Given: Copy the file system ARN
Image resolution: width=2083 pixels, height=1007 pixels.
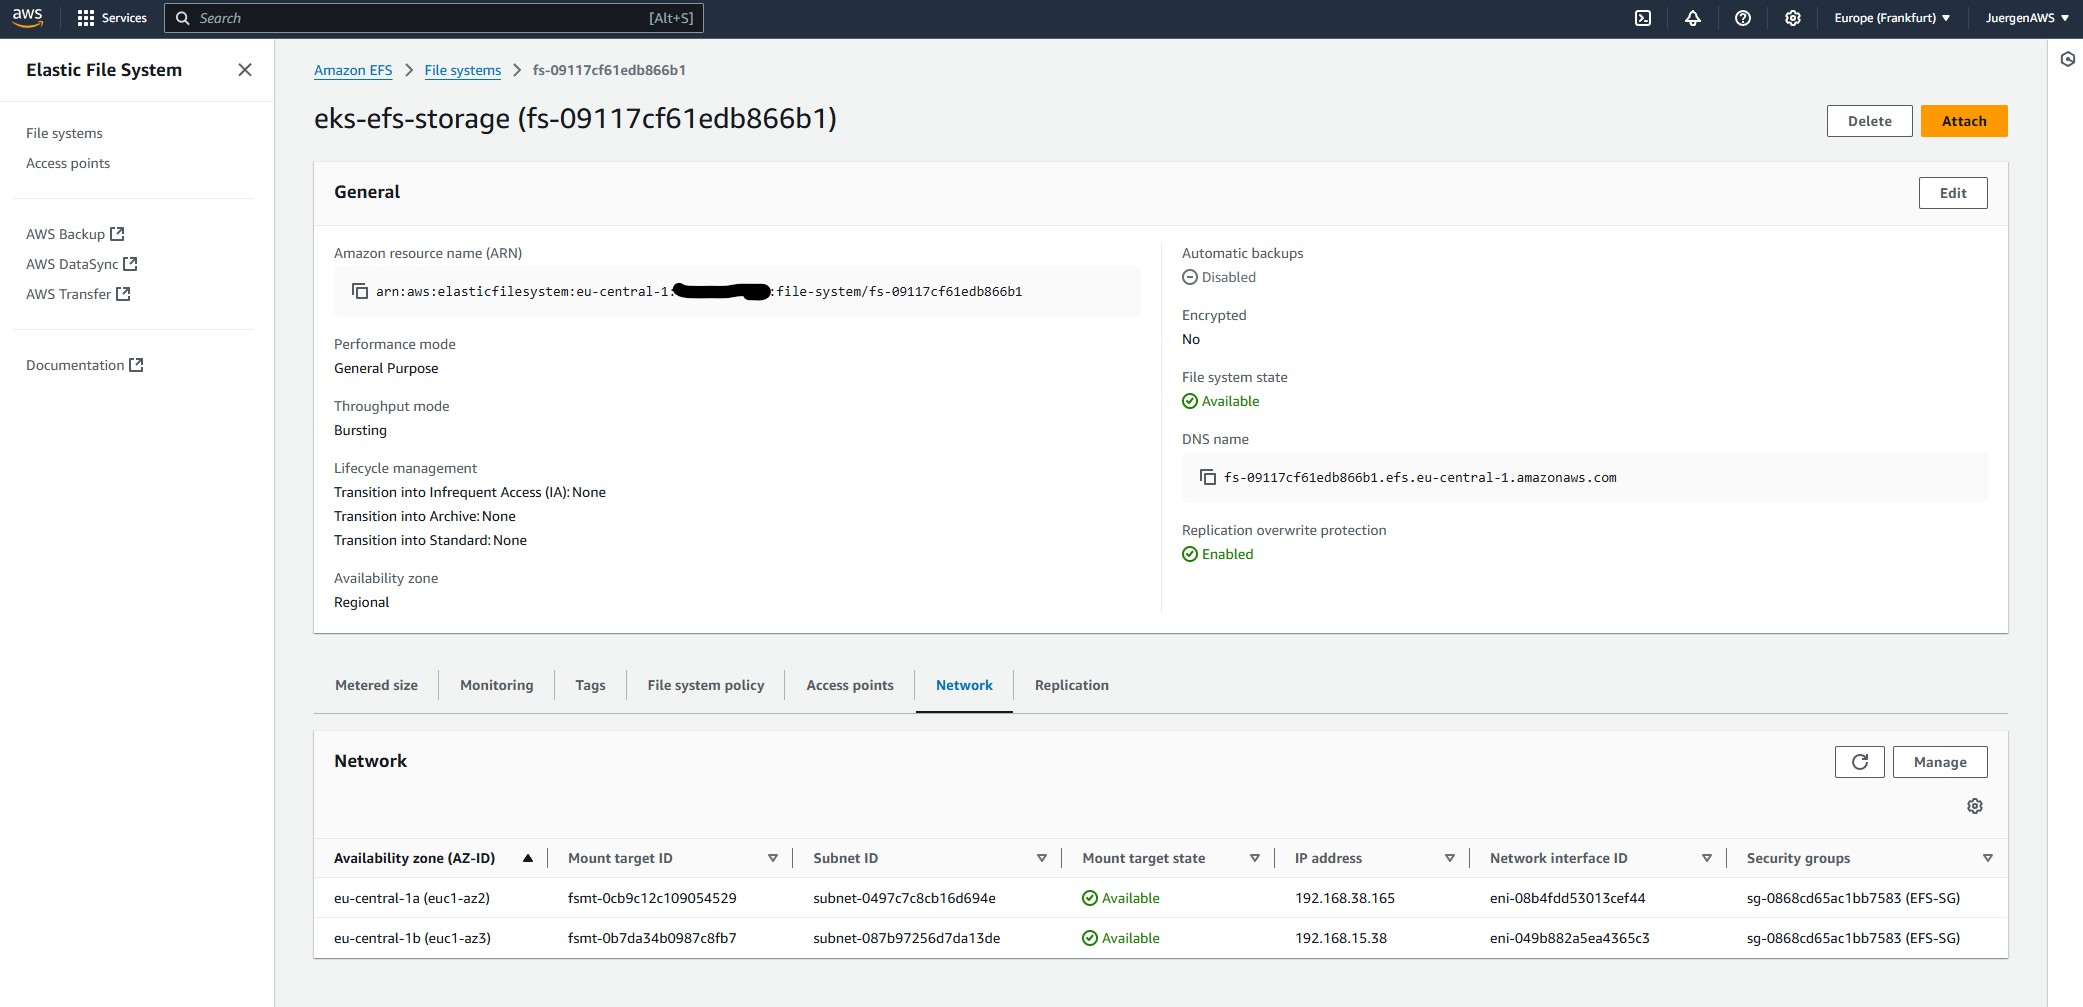Looking at the screenshot, I should point(358,291).
